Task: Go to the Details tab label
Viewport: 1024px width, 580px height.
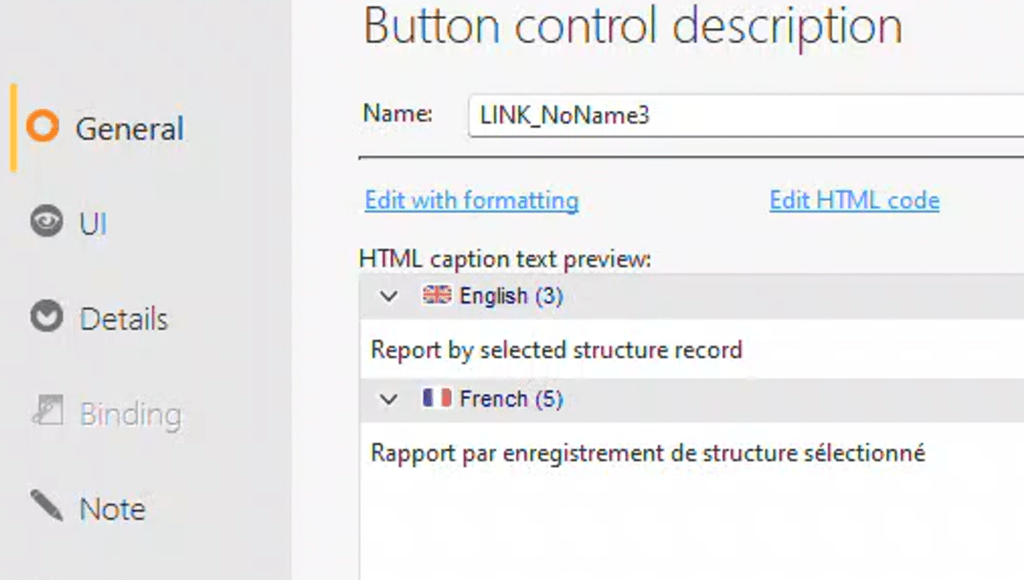Action: [124, 319]
